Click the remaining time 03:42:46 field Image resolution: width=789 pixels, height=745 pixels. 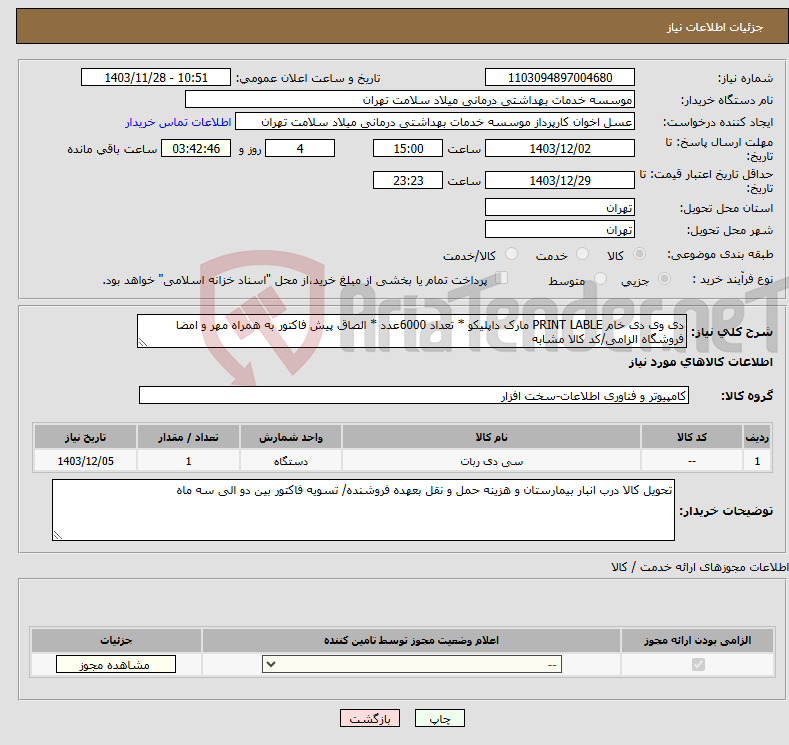[x=203, y=148]
